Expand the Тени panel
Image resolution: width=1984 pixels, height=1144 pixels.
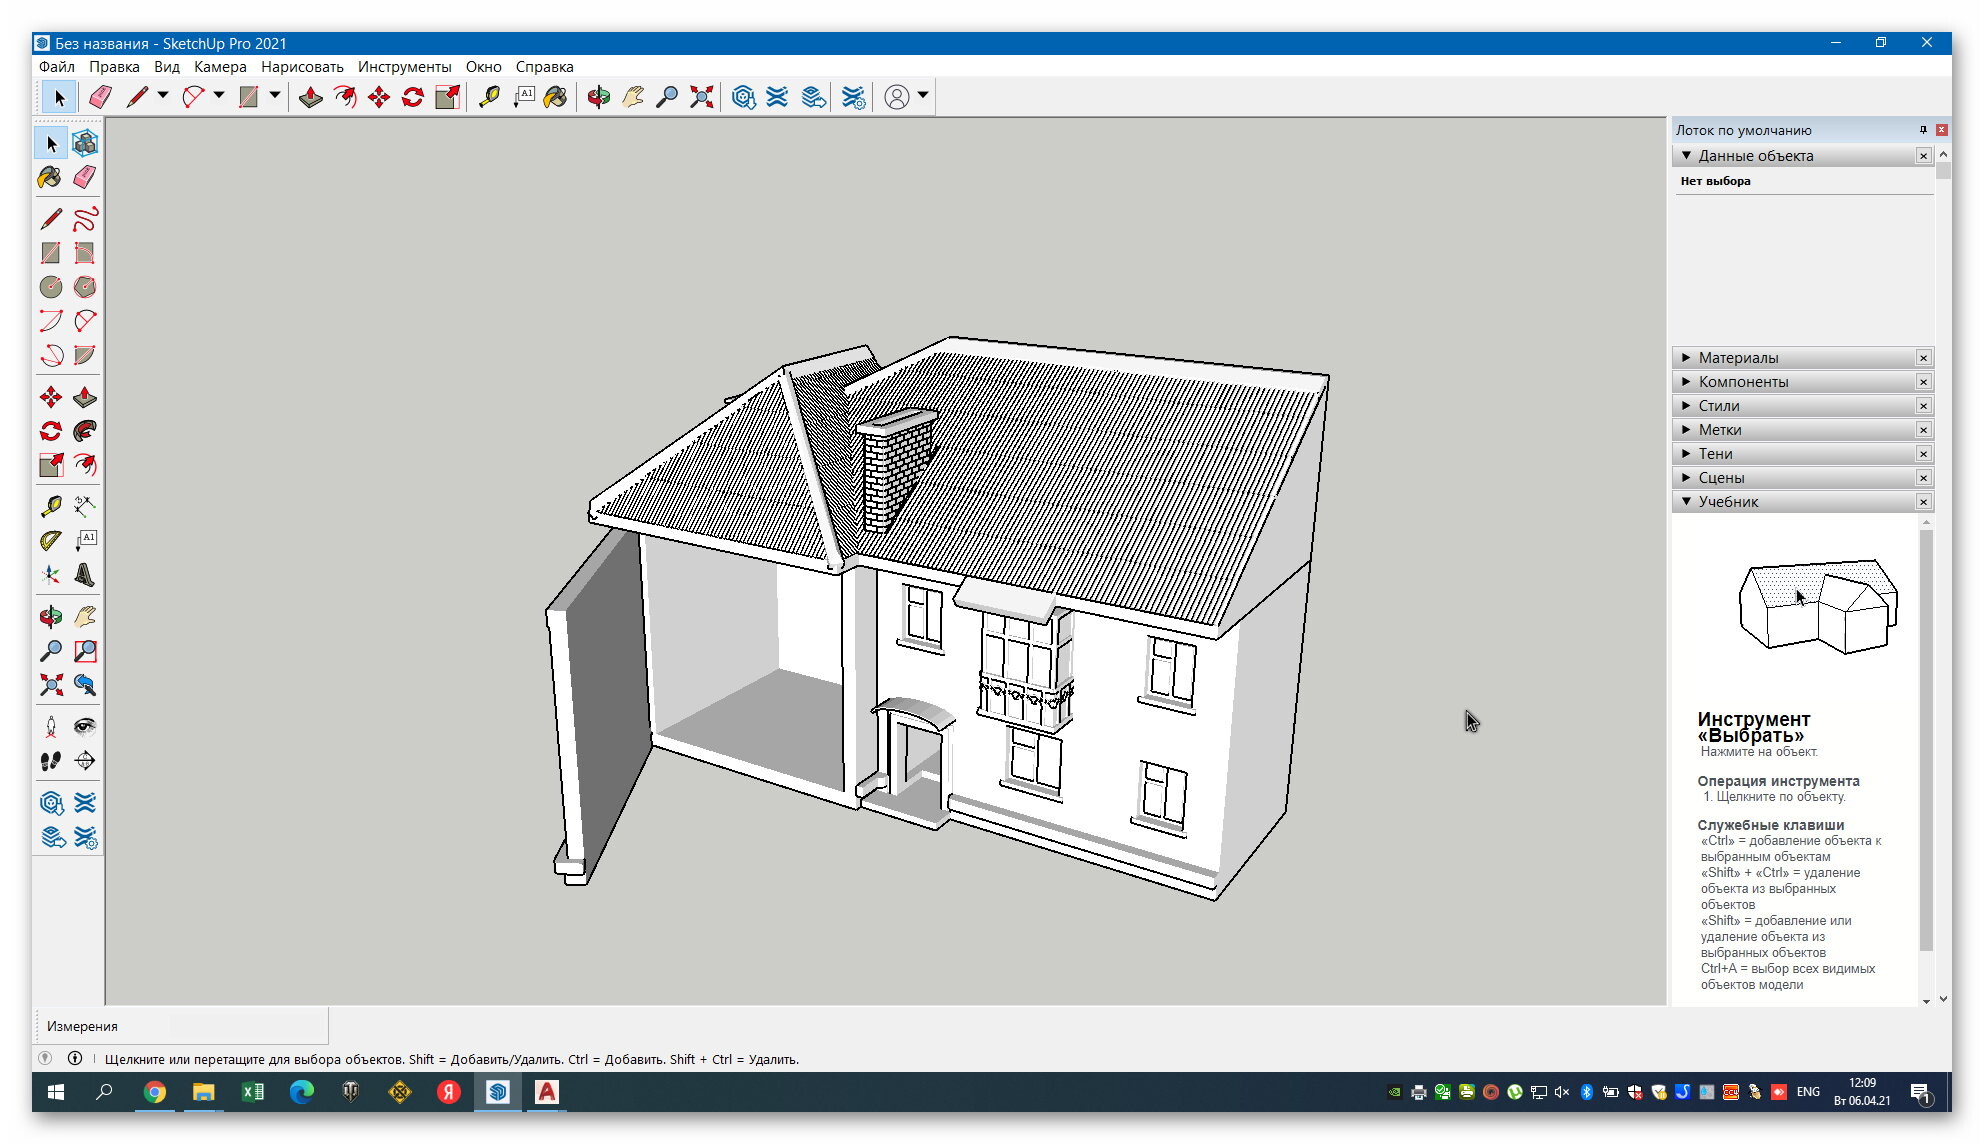1715,454
